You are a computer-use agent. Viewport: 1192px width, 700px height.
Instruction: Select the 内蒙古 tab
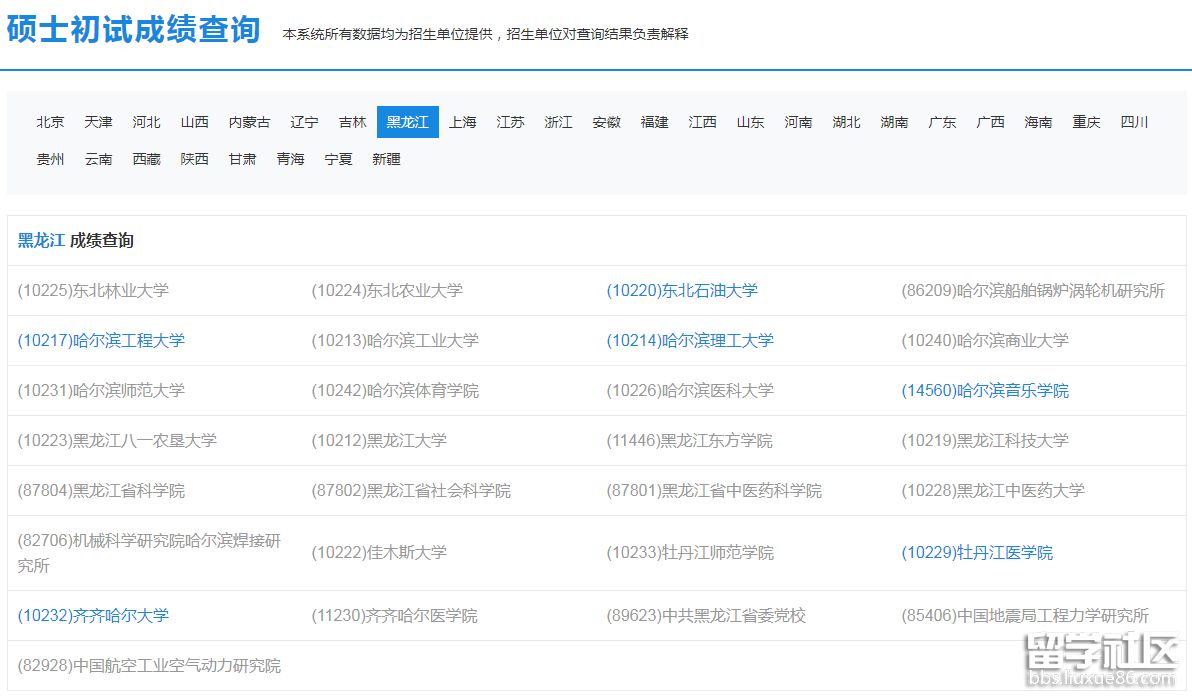tap(250, 121)
